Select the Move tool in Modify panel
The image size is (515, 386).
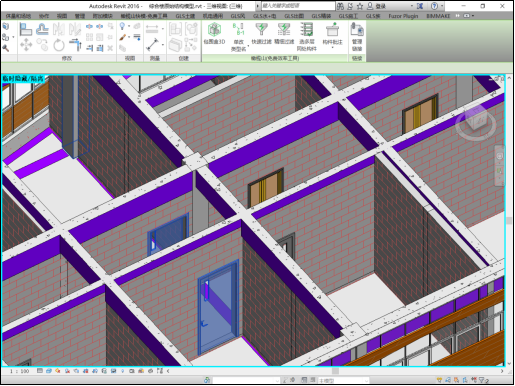tap(26, 45)
